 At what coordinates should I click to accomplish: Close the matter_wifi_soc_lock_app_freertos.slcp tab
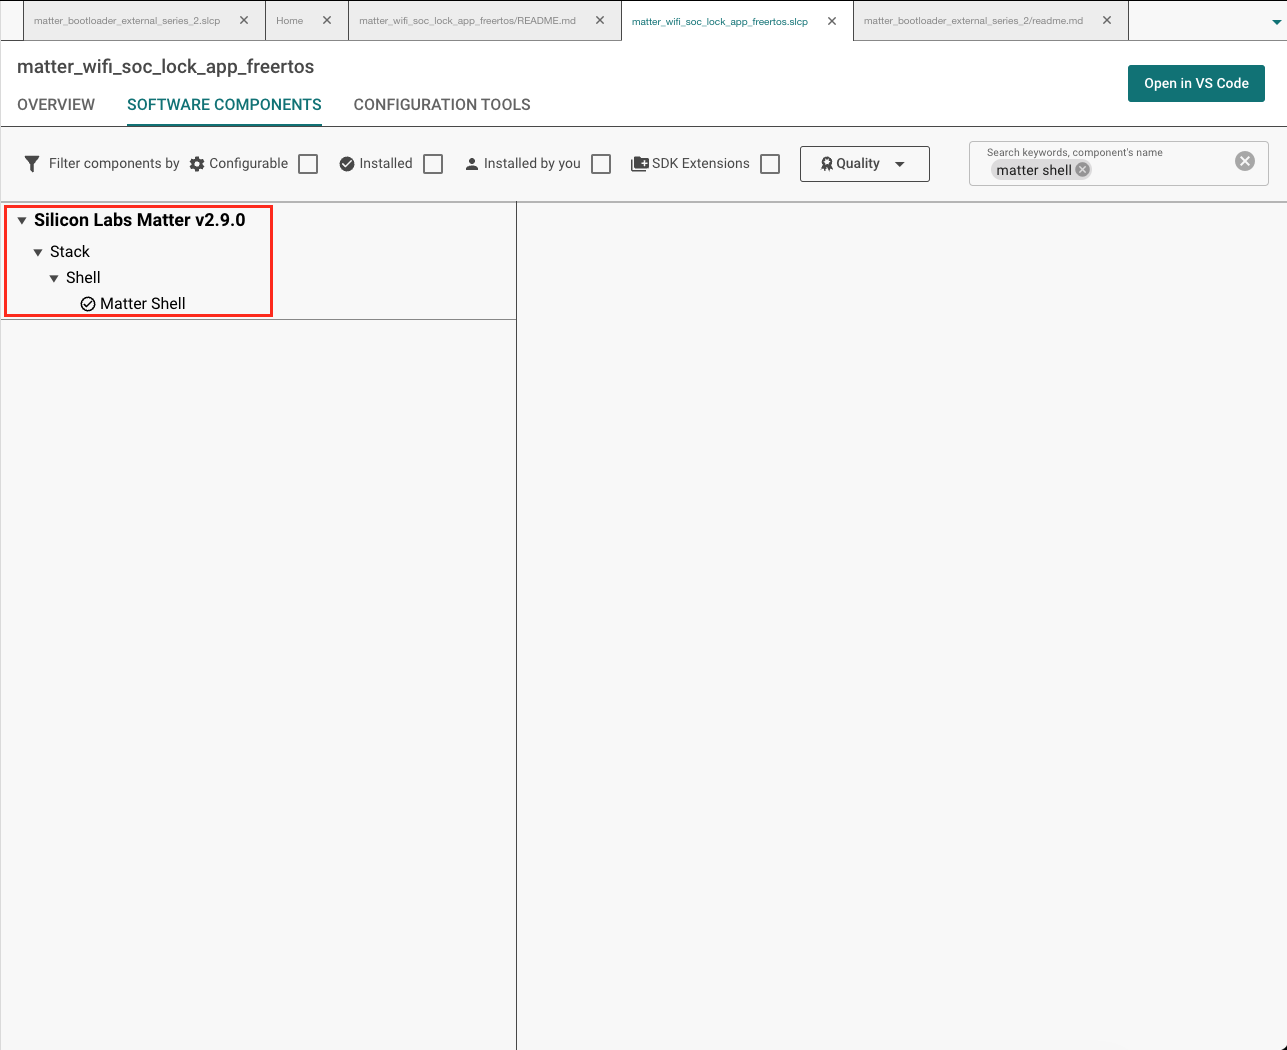tap(832, 21)
